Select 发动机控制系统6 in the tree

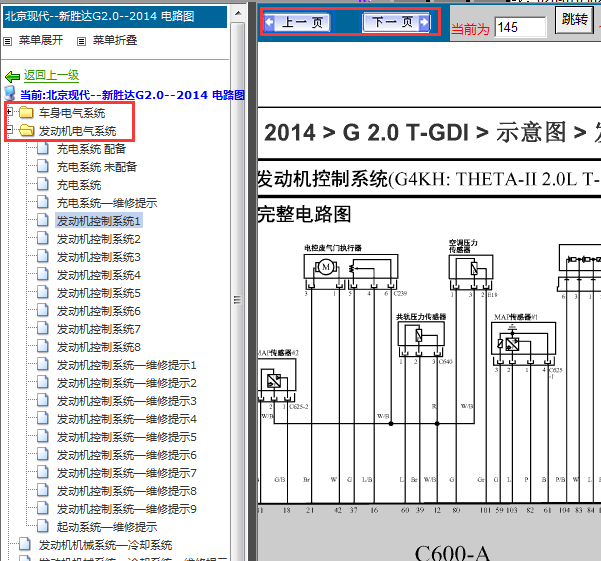(99, 311)
